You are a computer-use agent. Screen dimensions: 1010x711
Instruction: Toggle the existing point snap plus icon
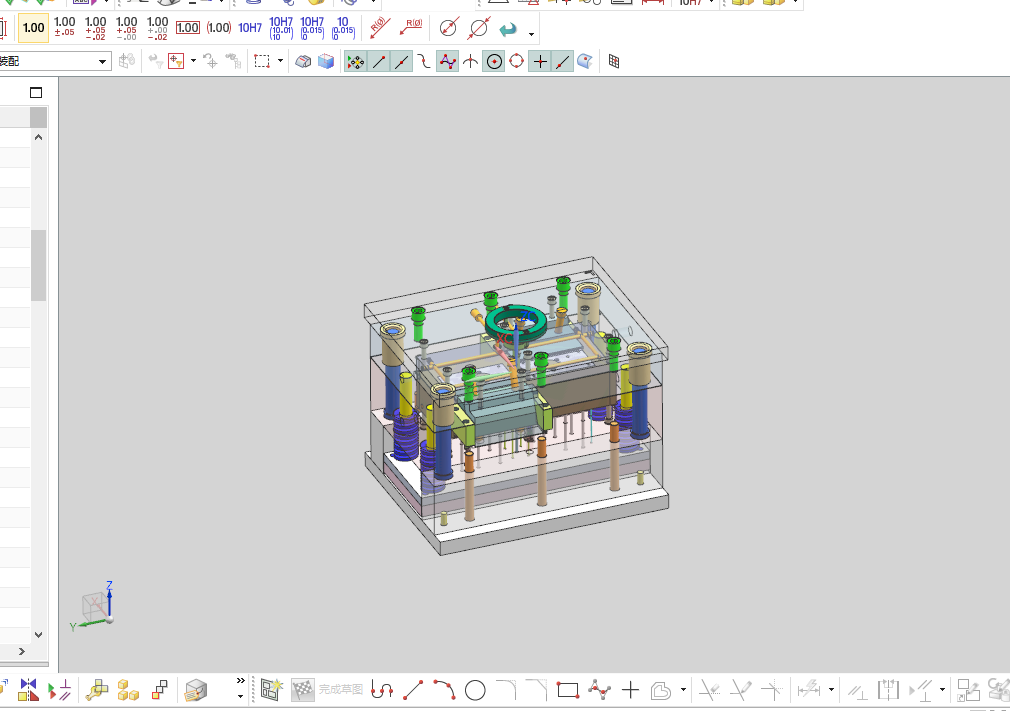coord(540,61)
